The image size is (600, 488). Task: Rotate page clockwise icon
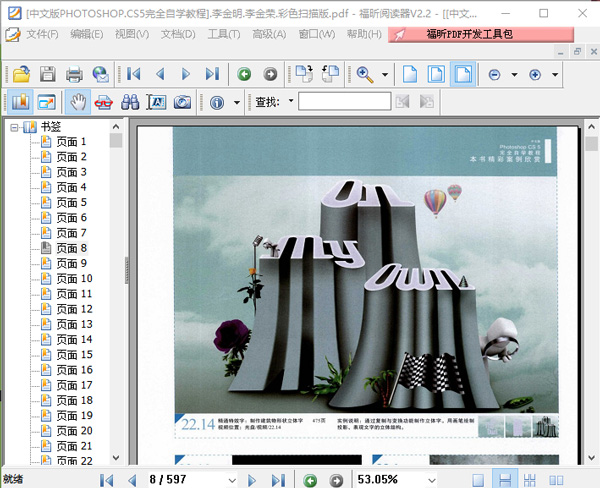304,73
